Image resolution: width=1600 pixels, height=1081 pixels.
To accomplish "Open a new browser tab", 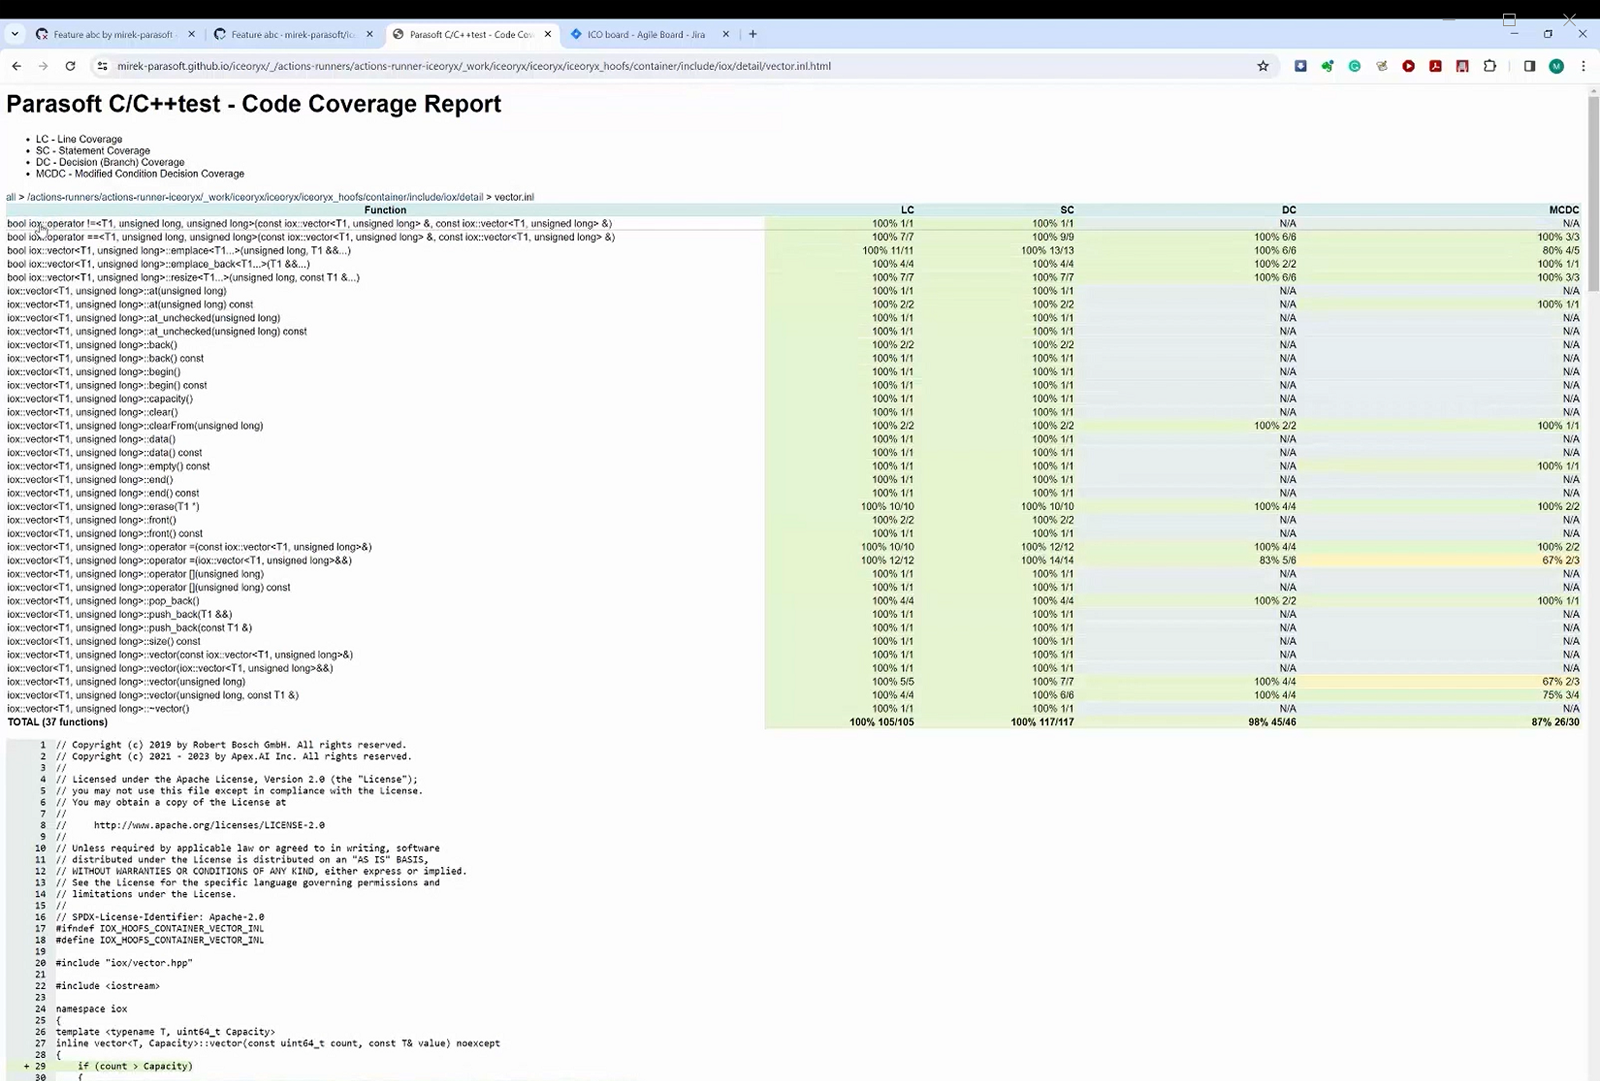I will pos(753,34).
